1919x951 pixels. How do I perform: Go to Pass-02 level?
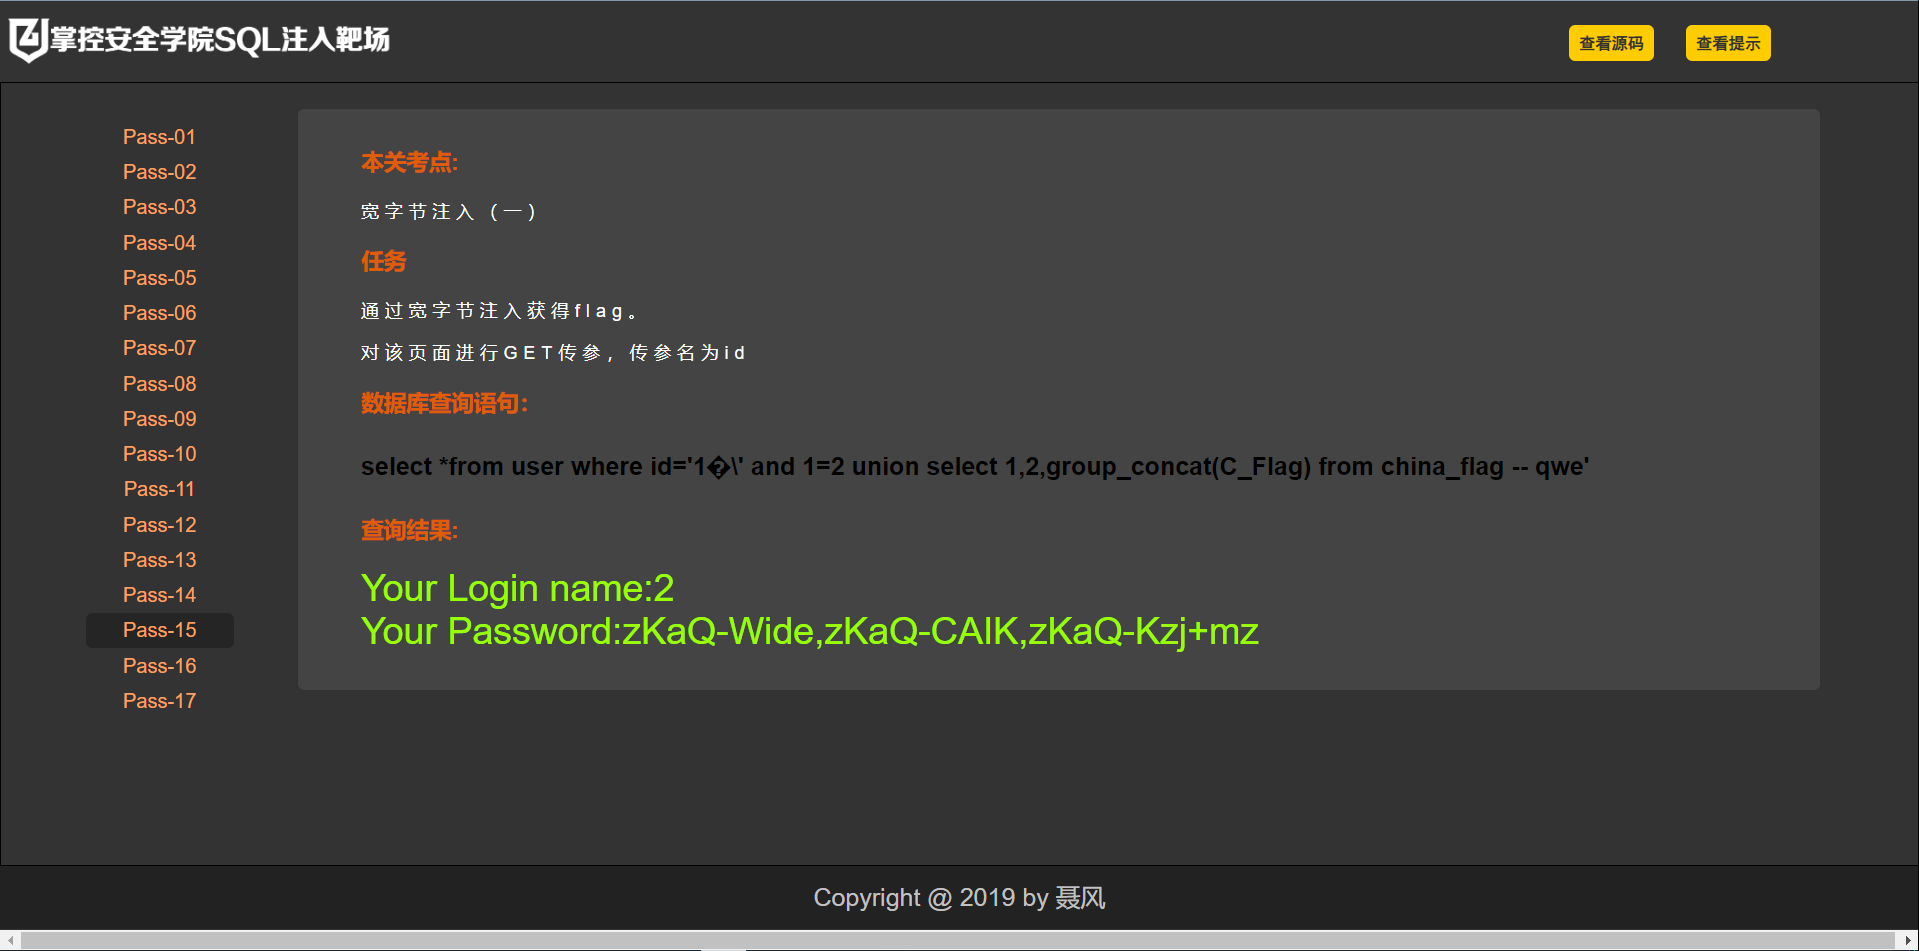(160, 172)
